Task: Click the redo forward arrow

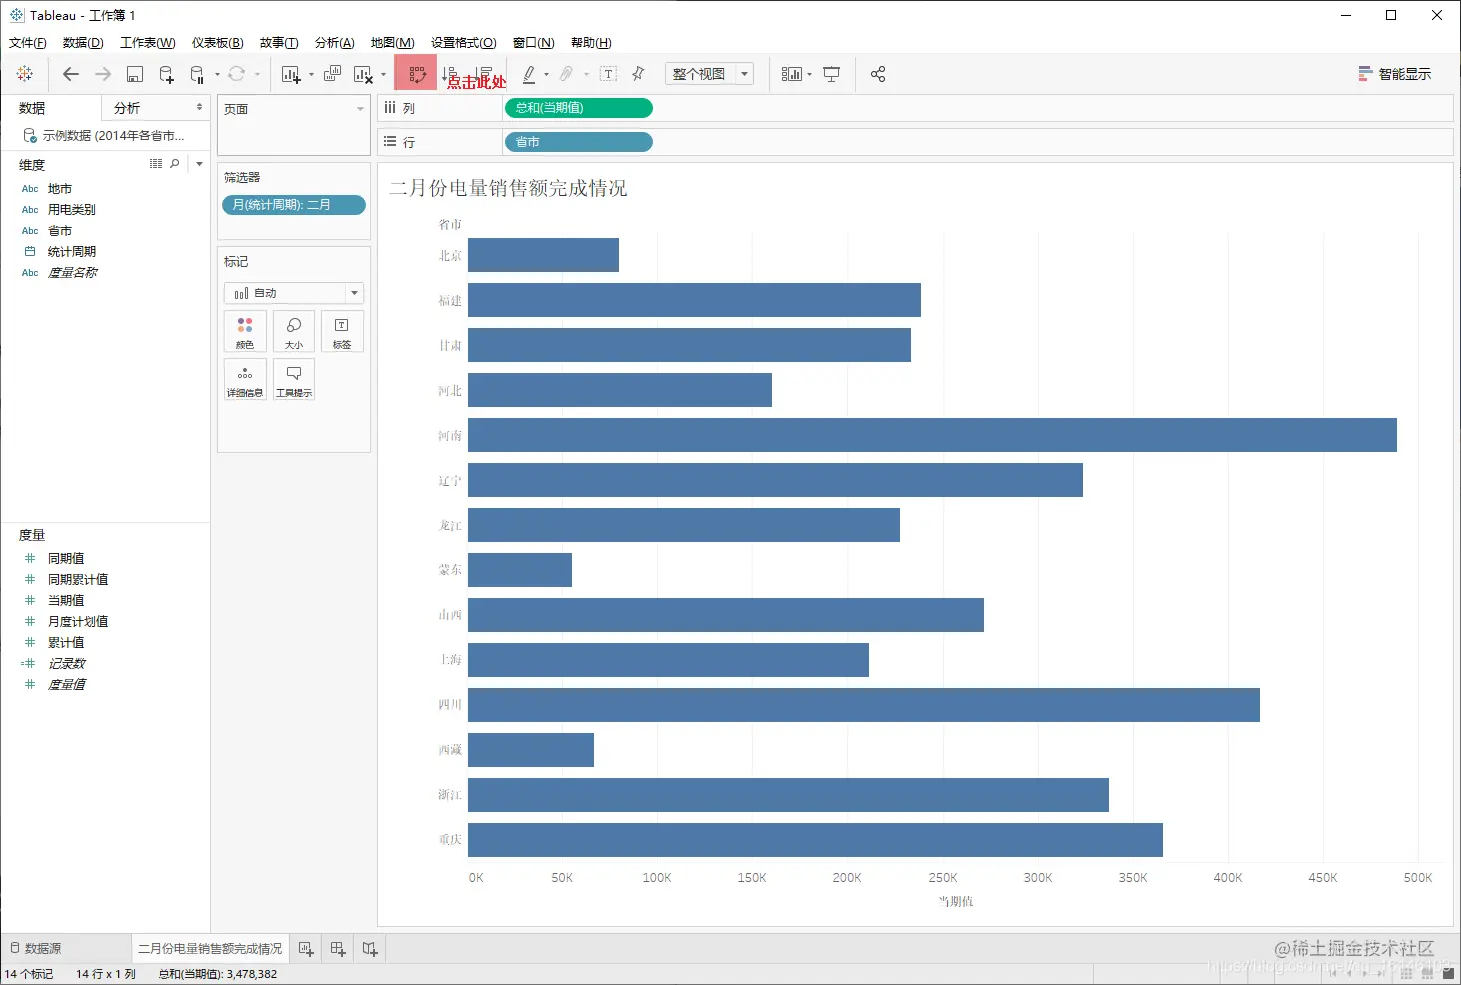Action: click(x=102, y=74)
